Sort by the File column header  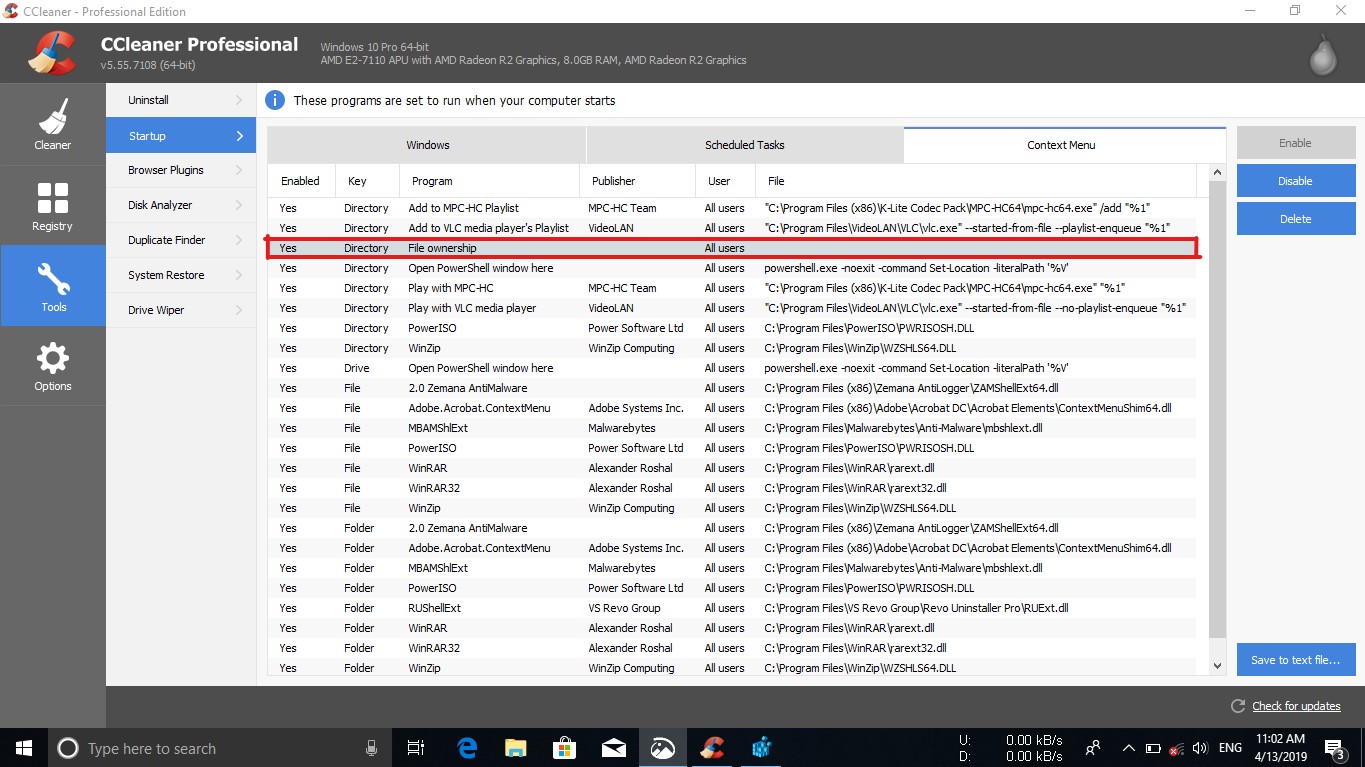pos(978,181)
